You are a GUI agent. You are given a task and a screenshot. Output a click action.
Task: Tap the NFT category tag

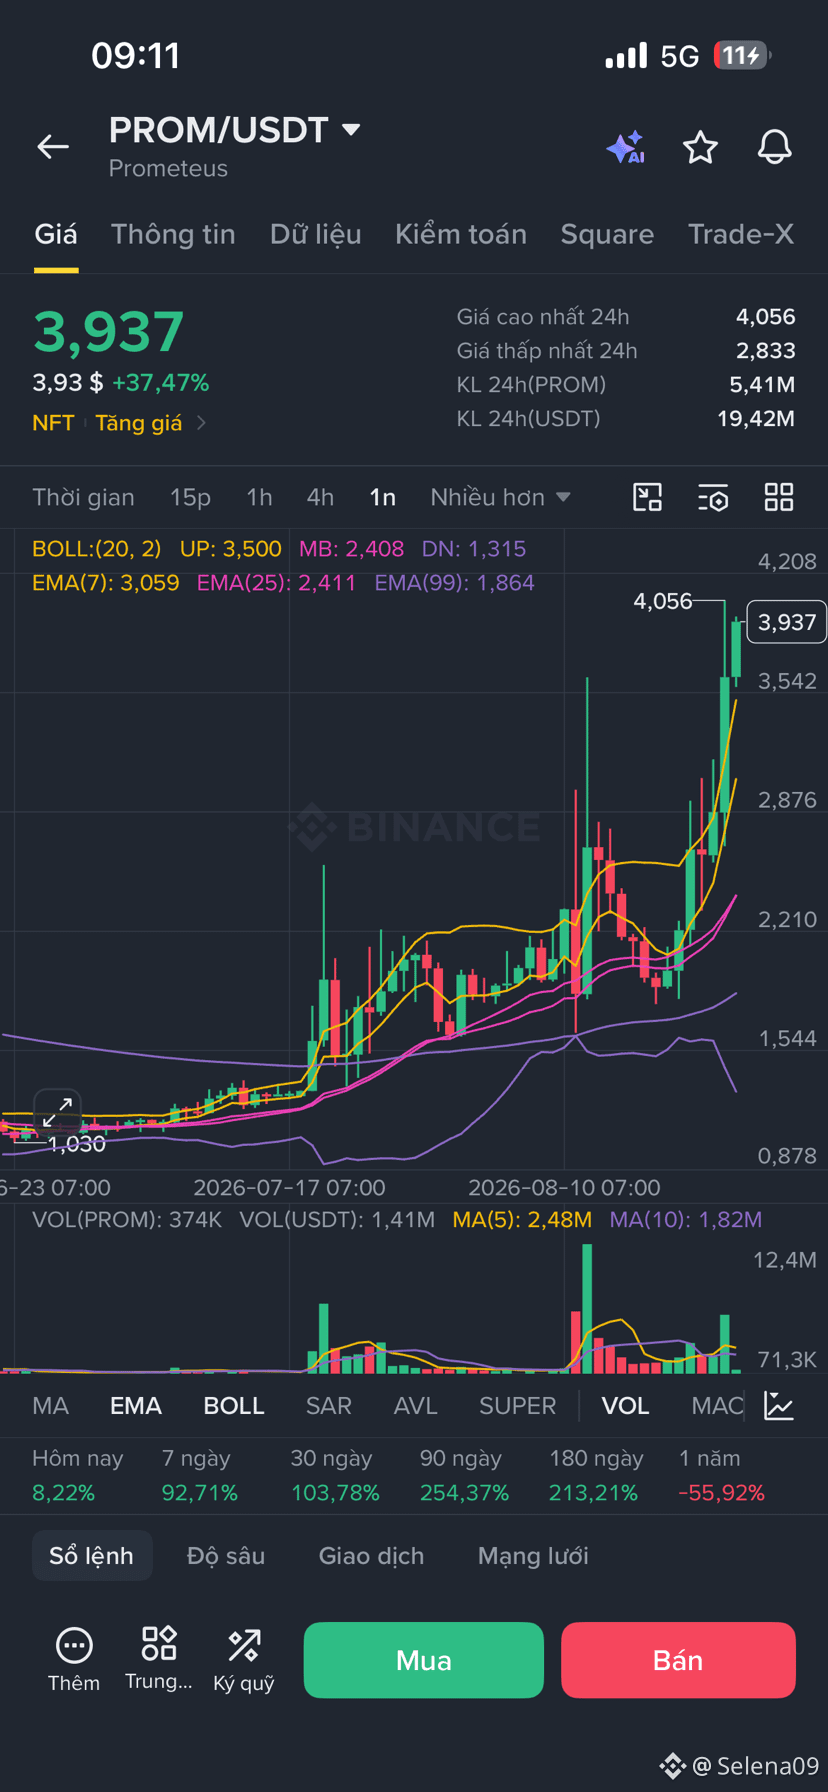[x=53, y=423]
